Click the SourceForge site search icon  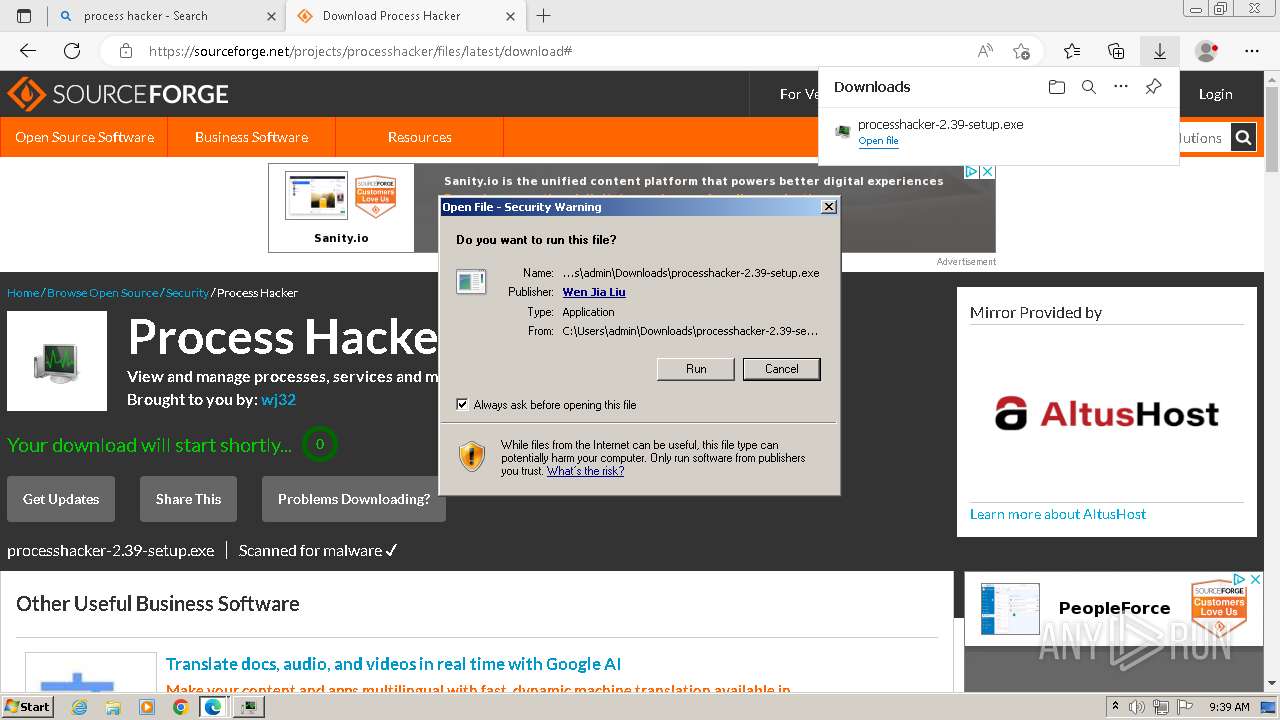coord(1243,138)
